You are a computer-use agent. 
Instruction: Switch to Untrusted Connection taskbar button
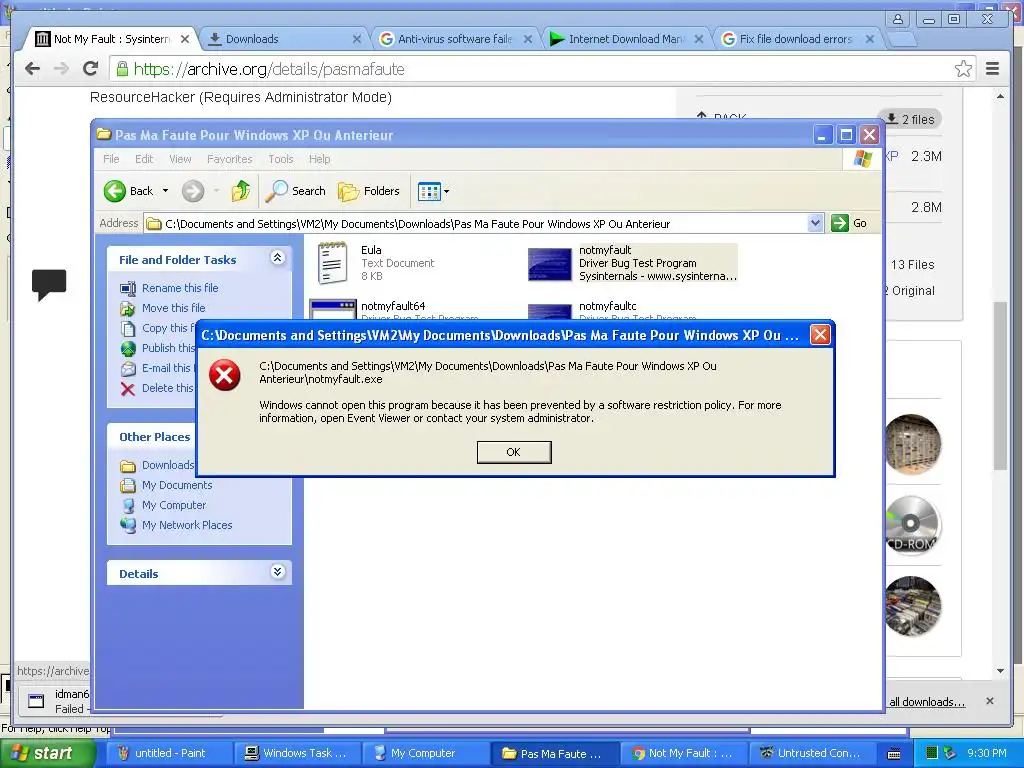811,753
